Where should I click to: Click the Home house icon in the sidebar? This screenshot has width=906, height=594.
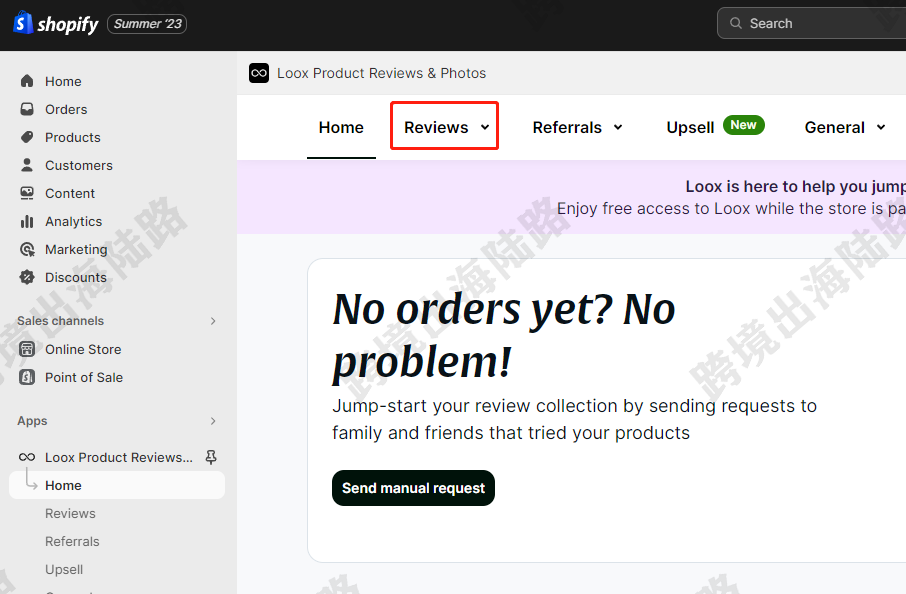tap(27, 81)
